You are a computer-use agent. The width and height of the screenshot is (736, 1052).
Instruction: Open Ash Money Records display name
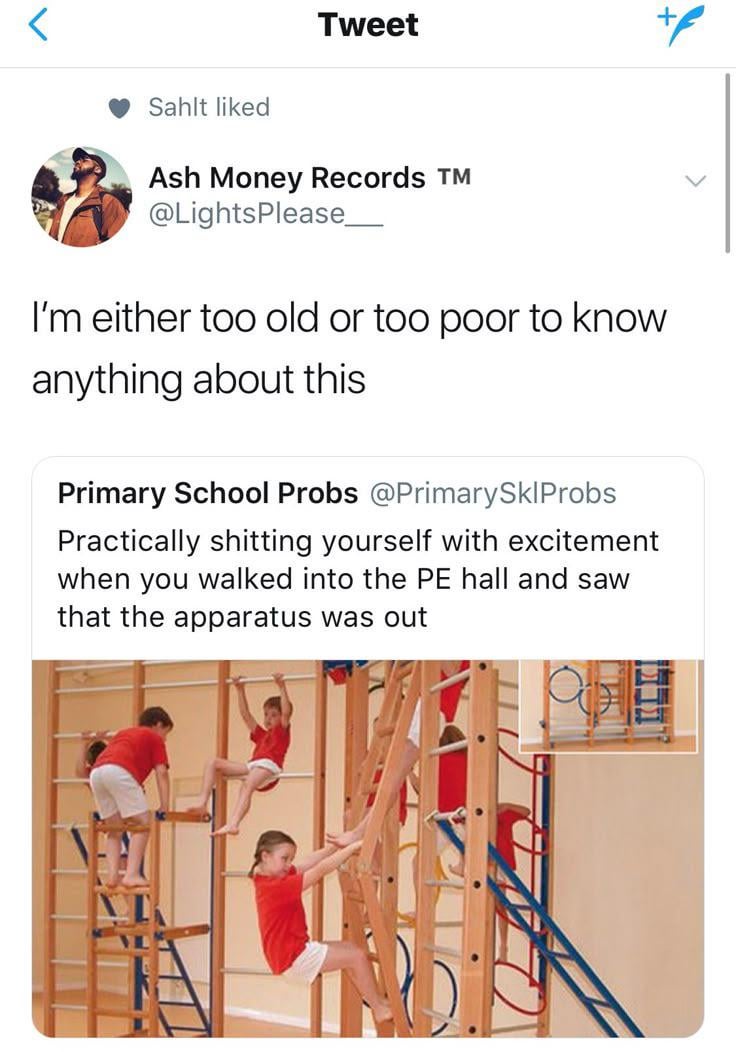pos(286,178)
